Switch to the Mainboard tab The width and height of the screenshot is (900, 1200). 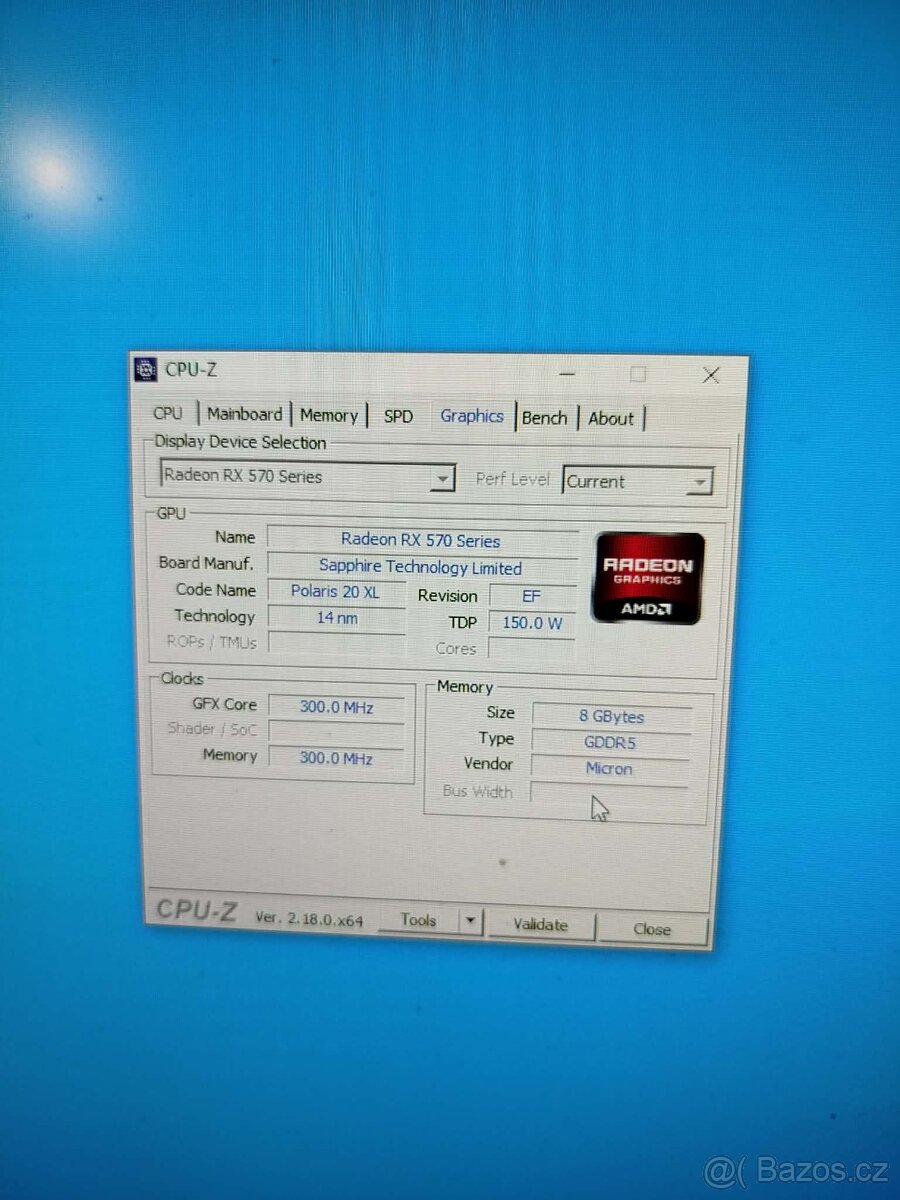click(245, 414)
